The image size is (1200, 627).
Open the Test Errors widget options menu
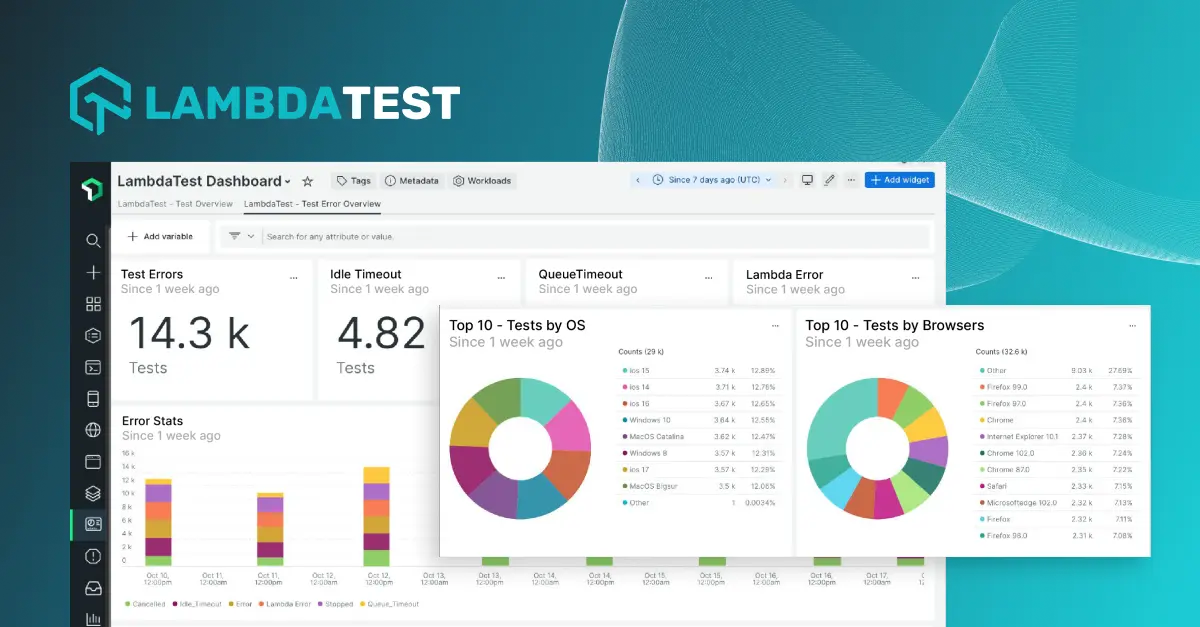click(x=294, y=277)
